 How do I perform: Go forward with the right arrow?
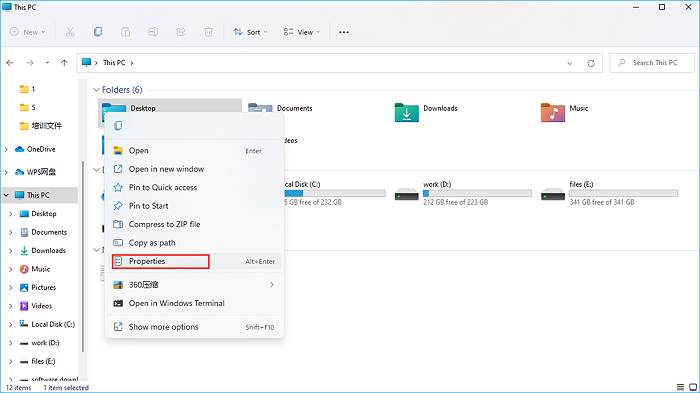pos(30,63)
